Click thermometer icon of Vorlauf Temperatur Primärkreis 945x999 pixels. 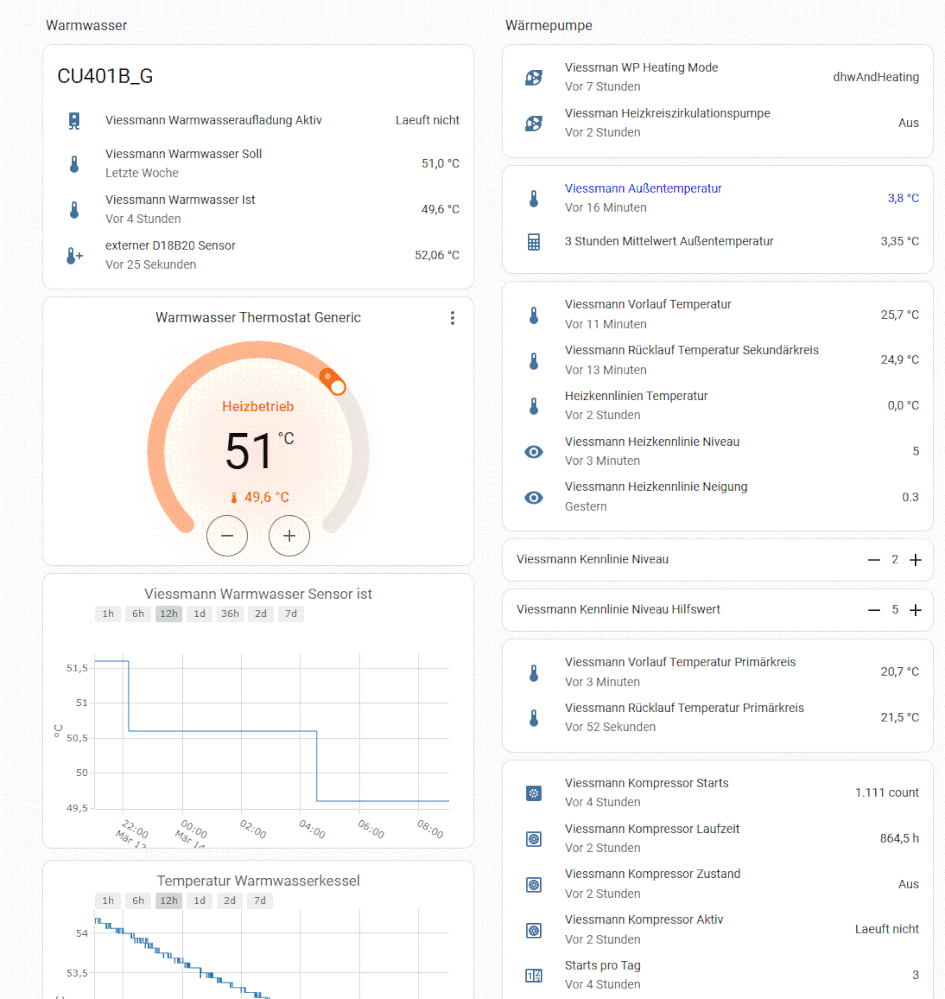coord(534,673)
